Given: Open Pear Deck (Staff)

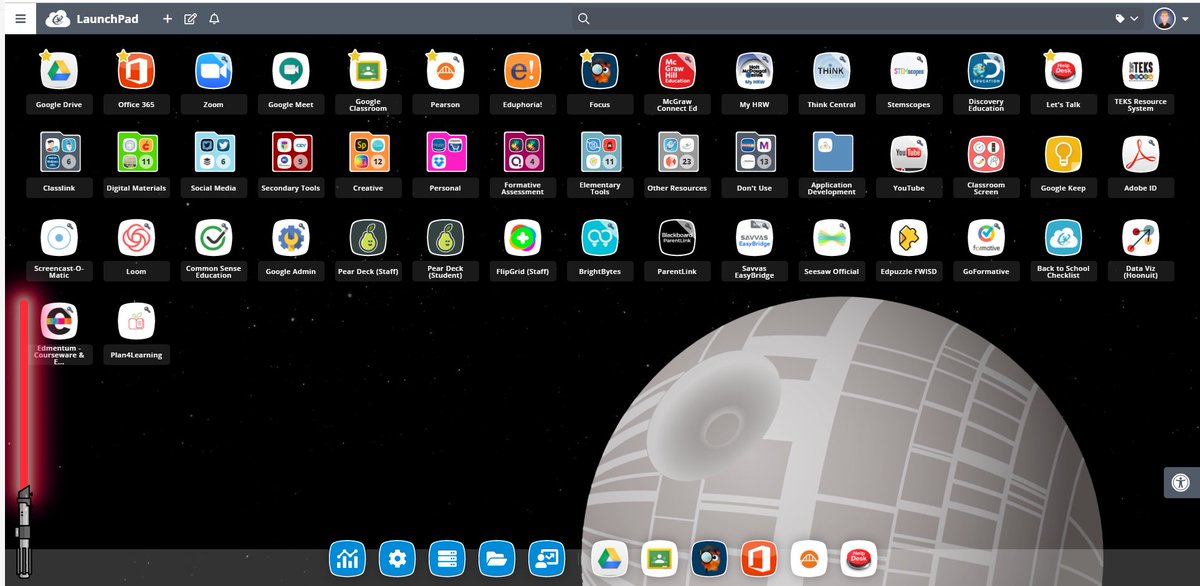Looking at the screenshot, I should click(368, 238).
